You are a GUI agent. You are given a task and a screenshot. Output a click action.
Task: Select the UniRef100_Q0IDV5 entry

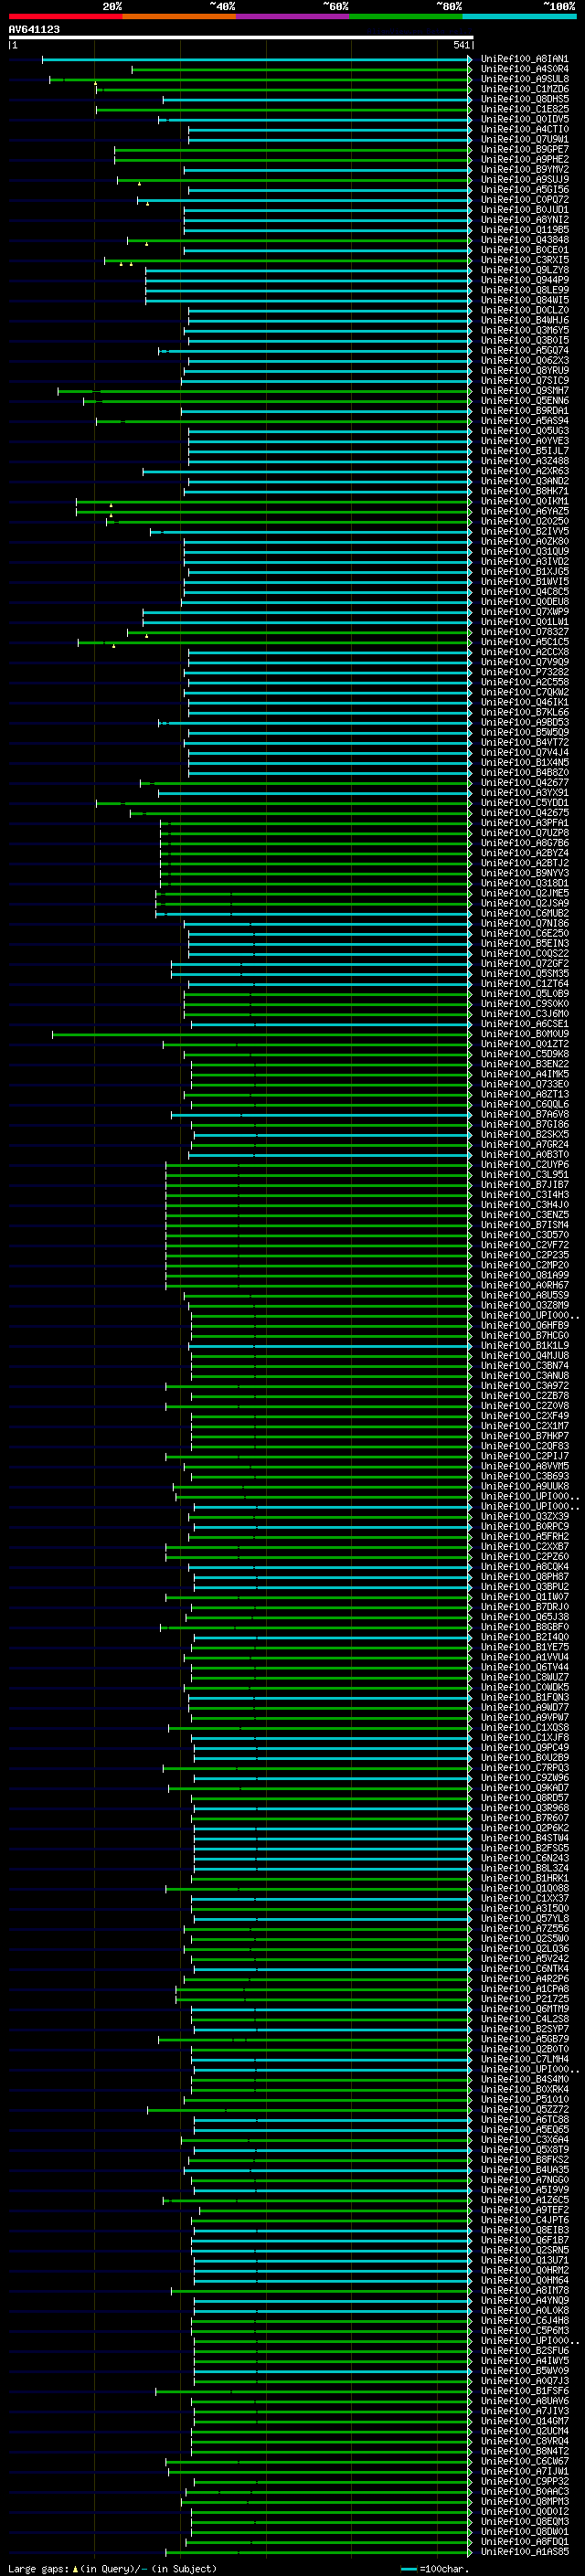pyautogui.click(x=525, y=119)
